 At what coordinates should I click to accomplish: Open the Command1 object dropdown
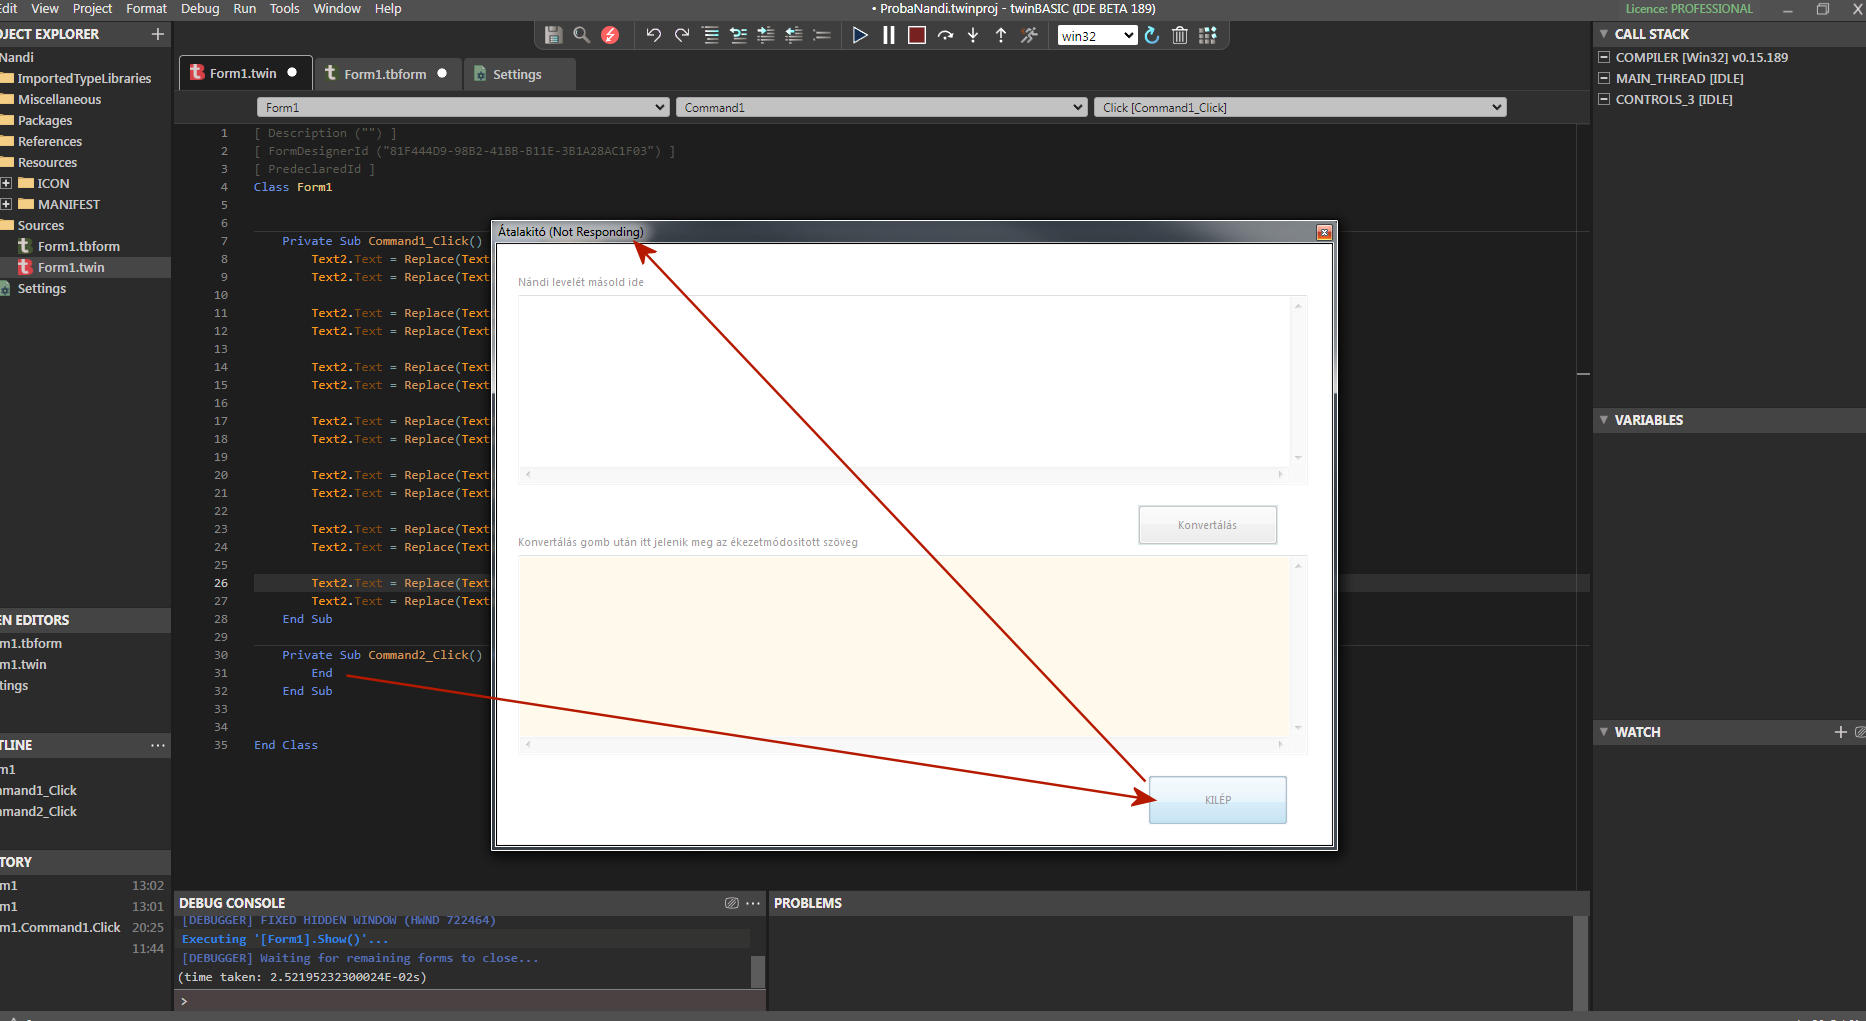[x=881, y=107]
